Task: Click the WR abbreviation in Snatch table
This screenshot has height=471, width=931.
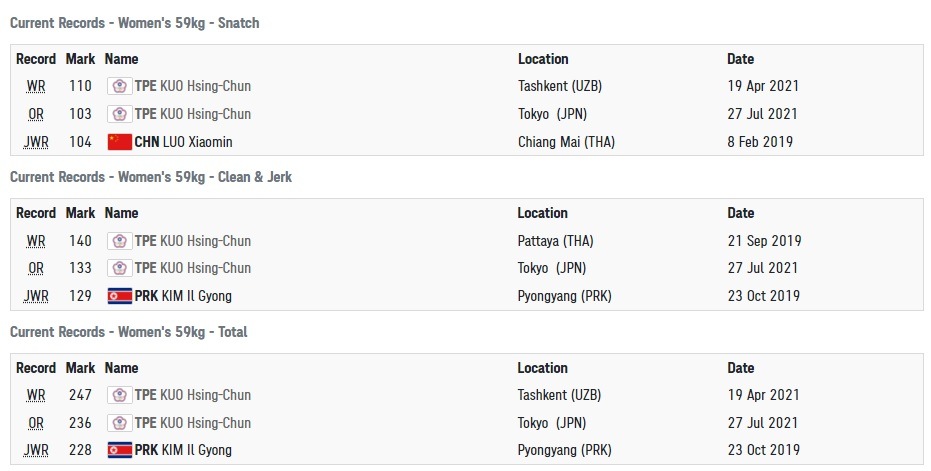Action: (x=36, y=87)
